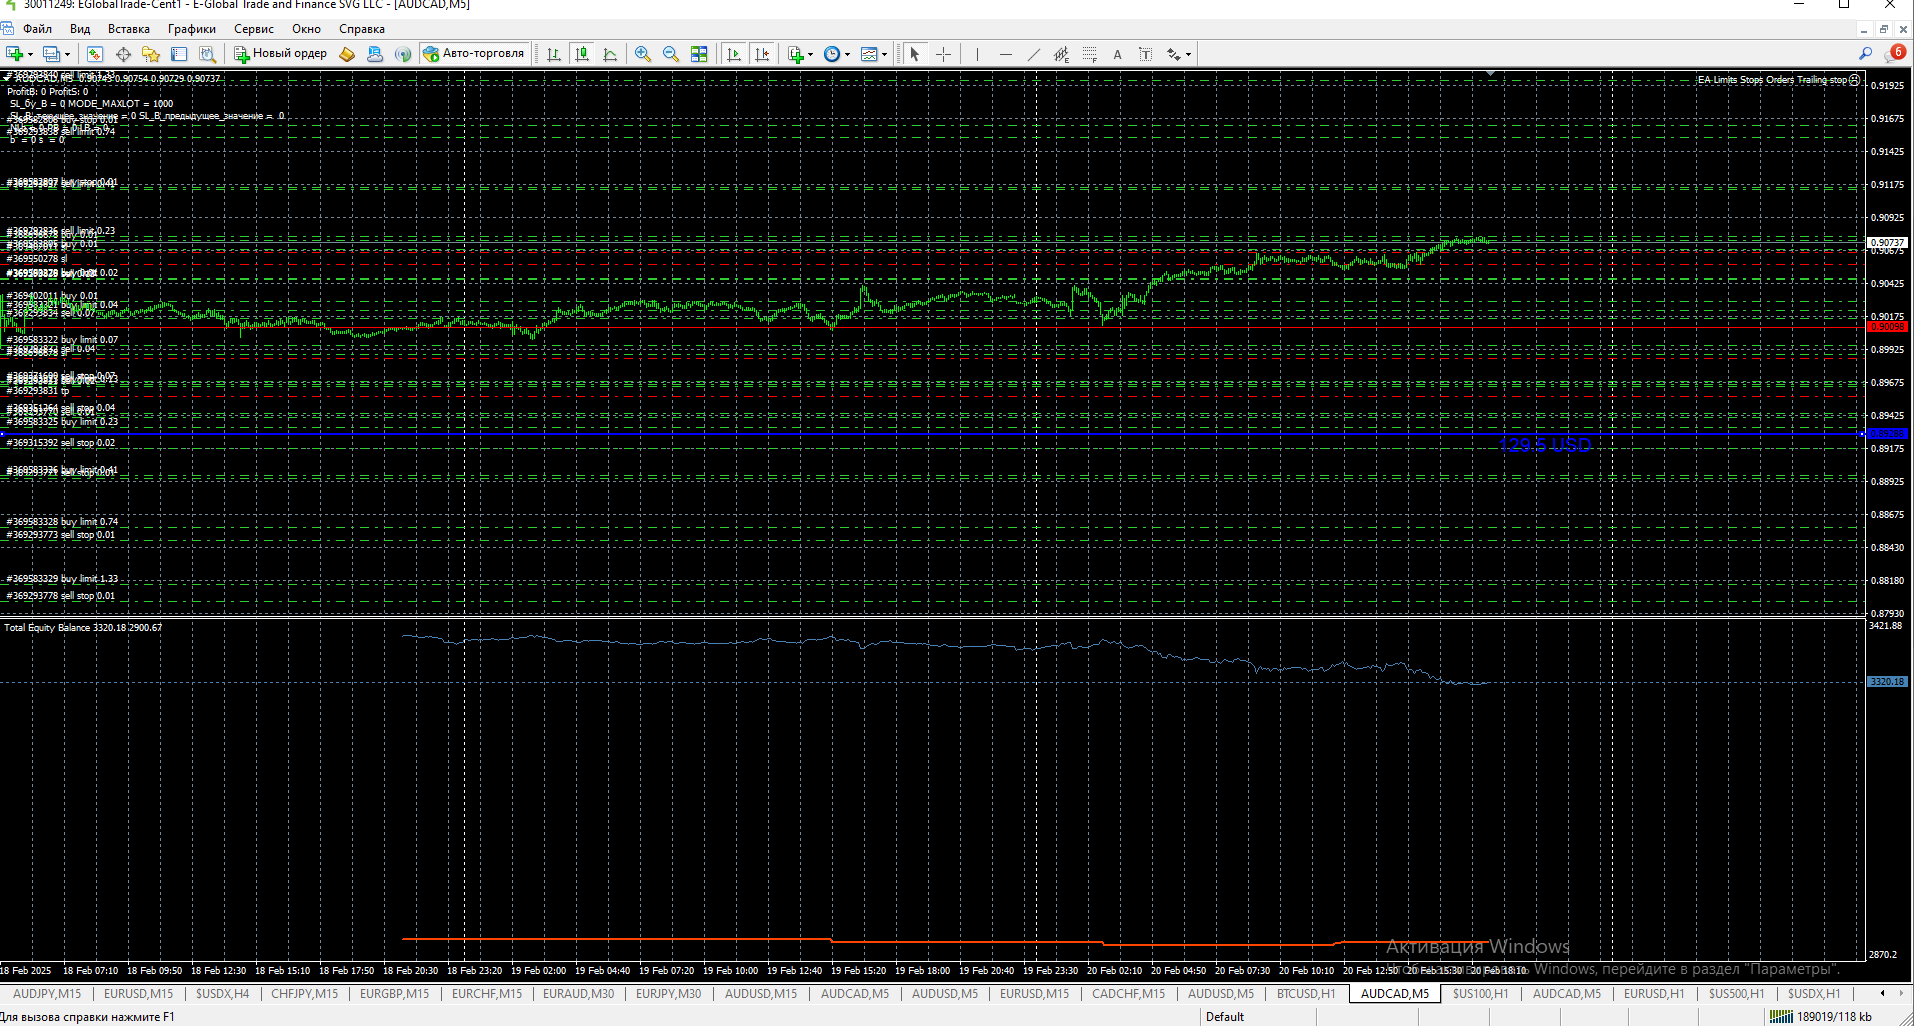Screen dimensions: 1914x1026
Task: Select the trendline tool
Action: [1033, 54]
